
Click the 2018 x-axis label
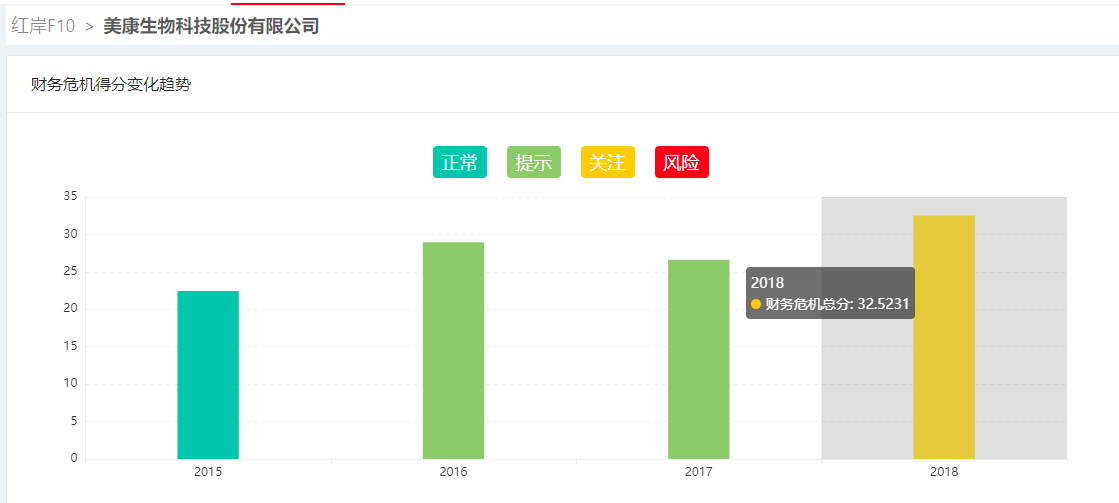coord(944,472)
